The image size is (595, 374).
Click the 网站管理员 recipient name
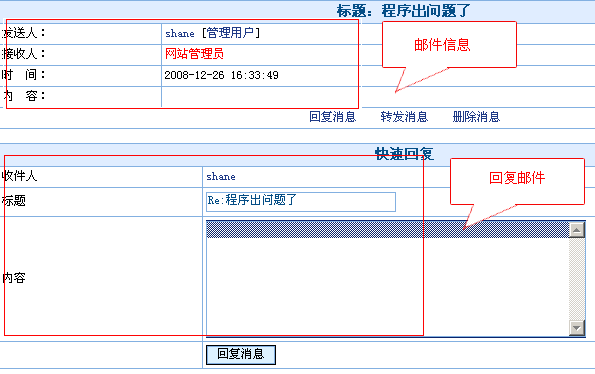coord(194,54)
